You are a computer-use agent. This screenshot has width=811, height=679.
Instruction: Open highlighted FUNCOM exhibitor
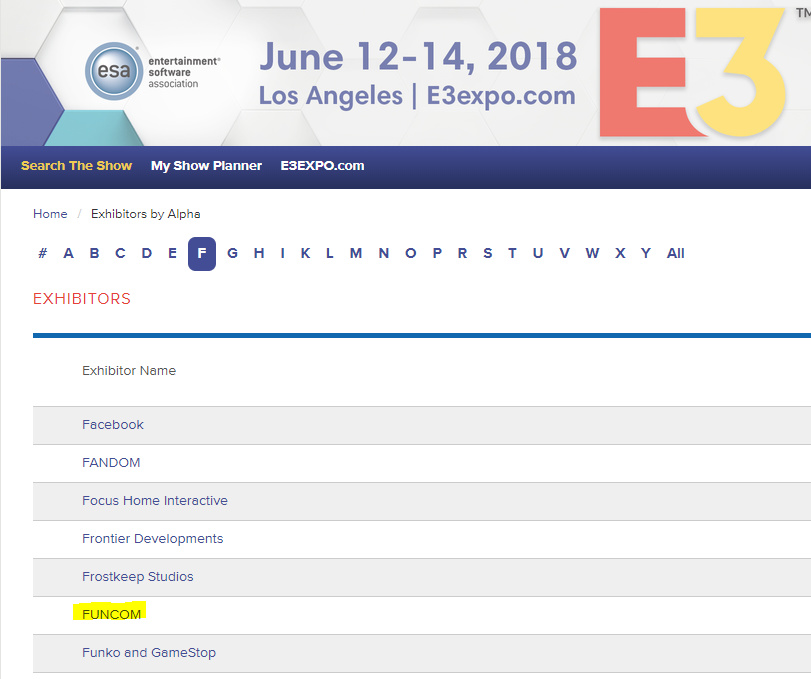pos(111,614)
